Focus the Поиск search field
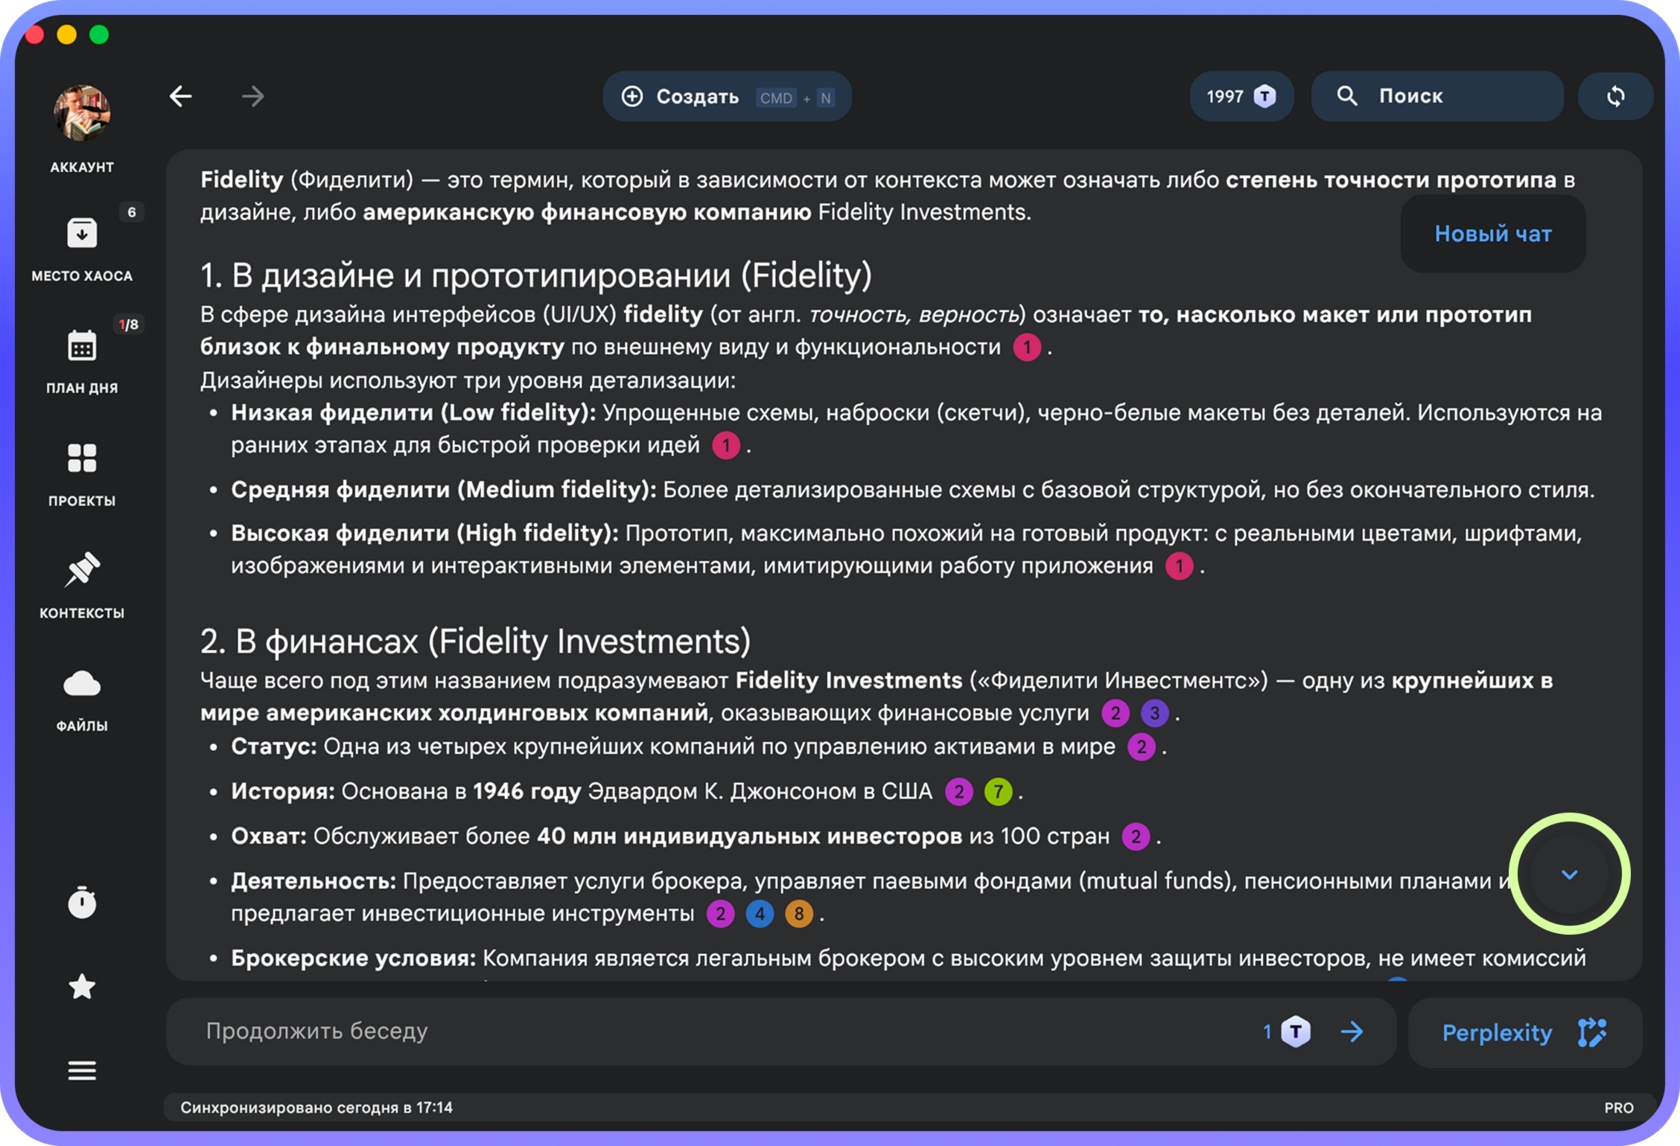 click(x=1437, y=96)
